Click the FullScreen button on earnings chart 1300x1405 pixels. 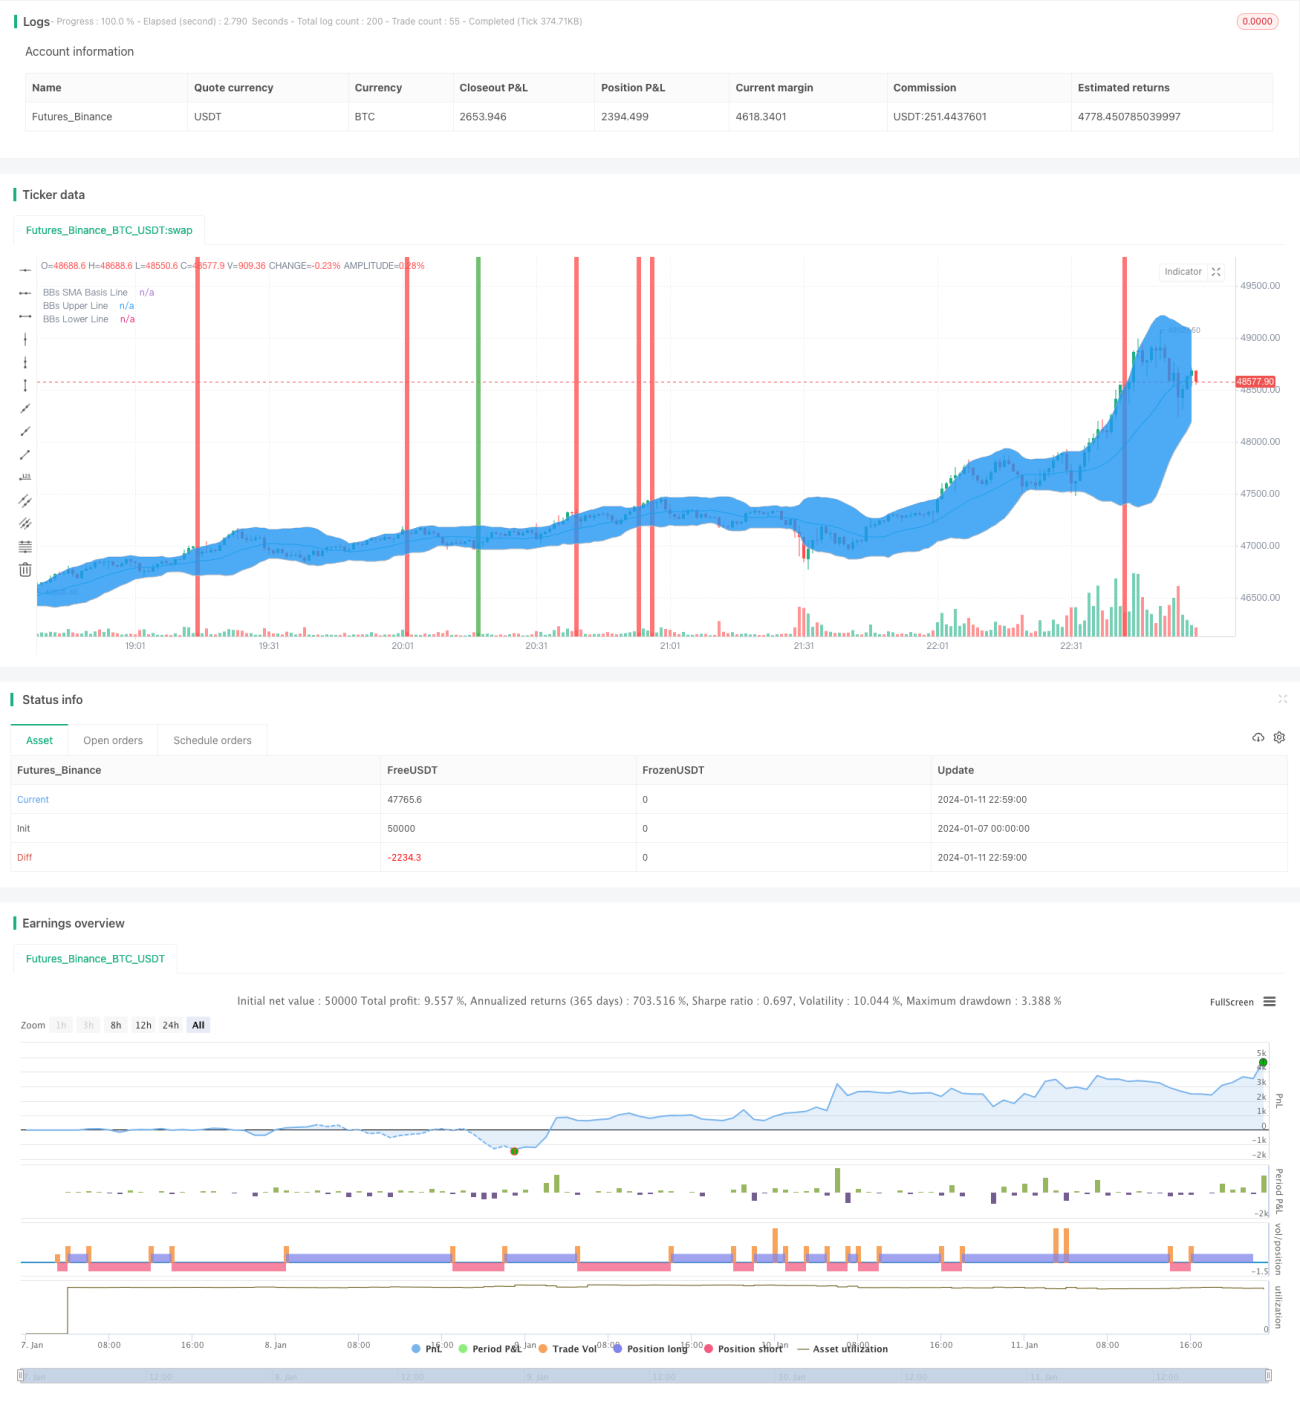click(1231, 1002)
